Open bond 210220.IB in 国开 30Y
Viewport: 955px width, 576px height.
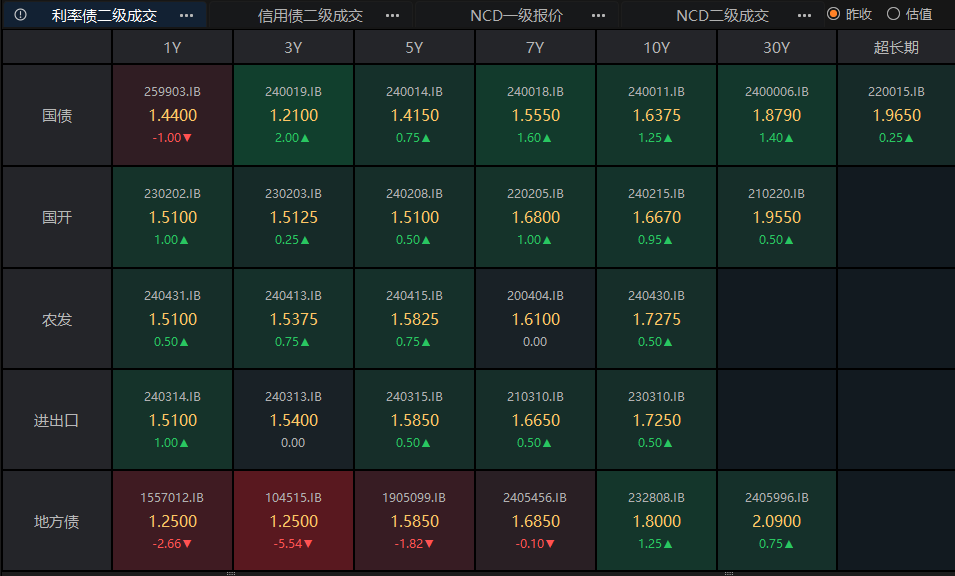coord(776,217)
